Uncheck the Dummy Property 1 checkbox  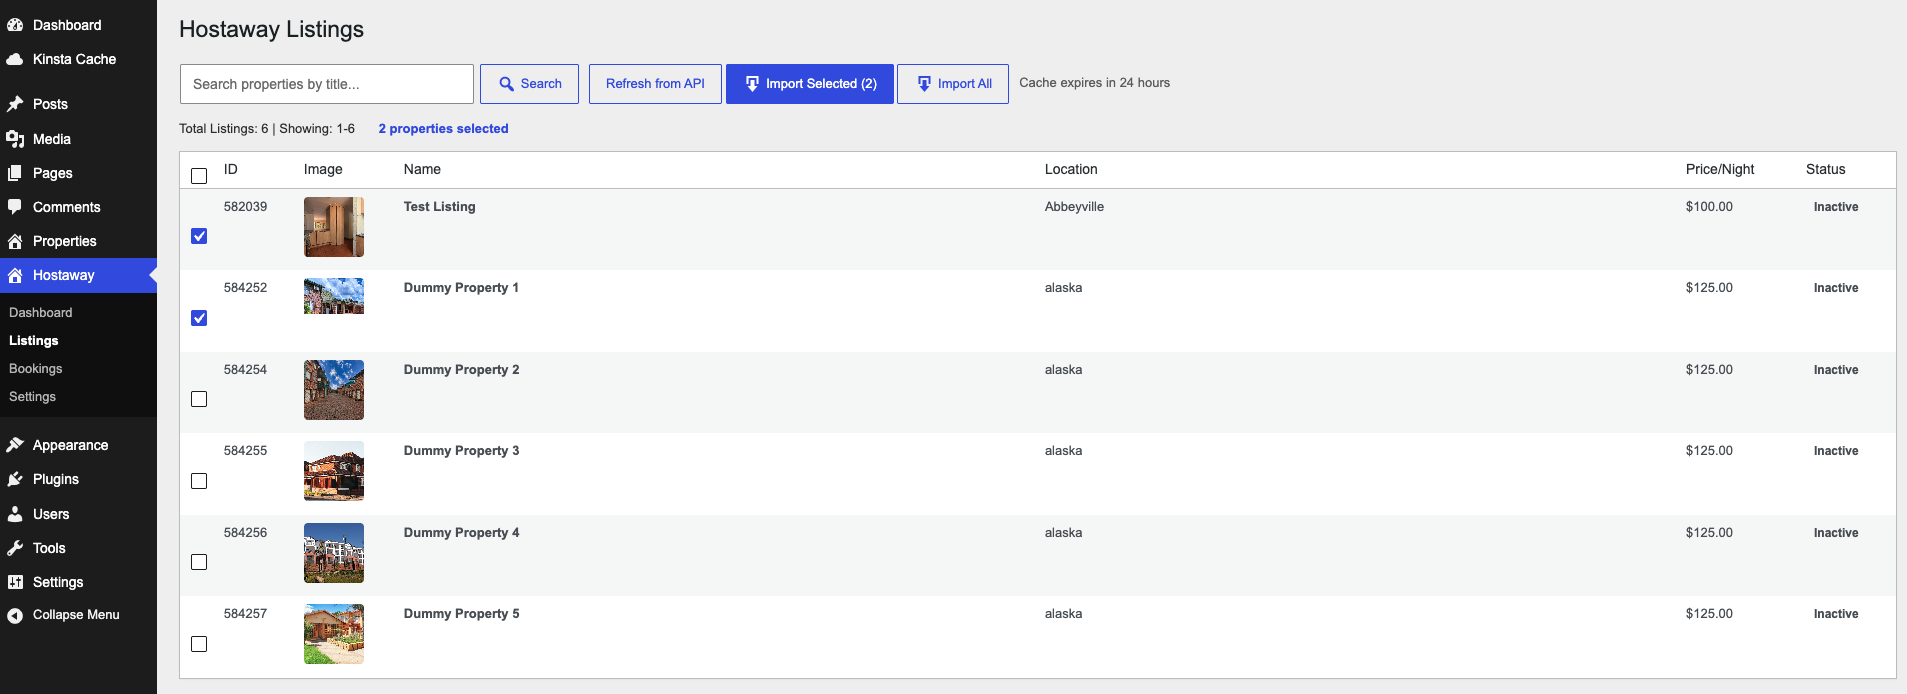199,318
